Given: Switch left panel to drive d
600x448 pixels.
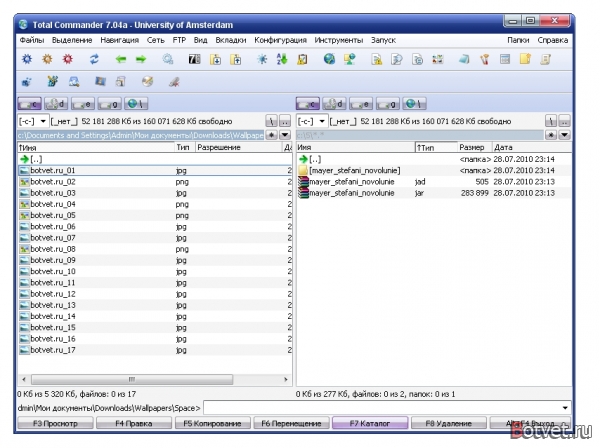Looking at the screenshot, I should 56,104.
